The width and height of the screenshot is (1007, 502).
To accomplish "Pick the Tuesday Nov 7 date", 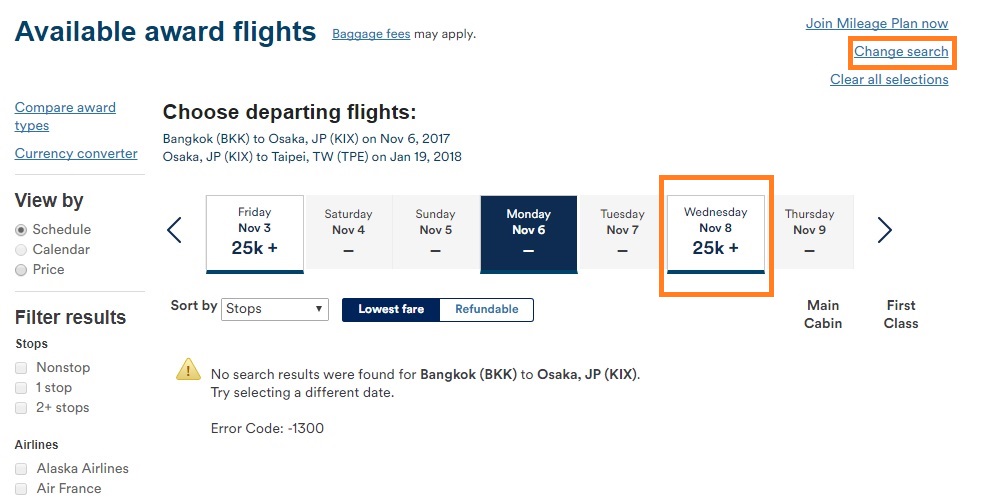I will pos(622,232).
